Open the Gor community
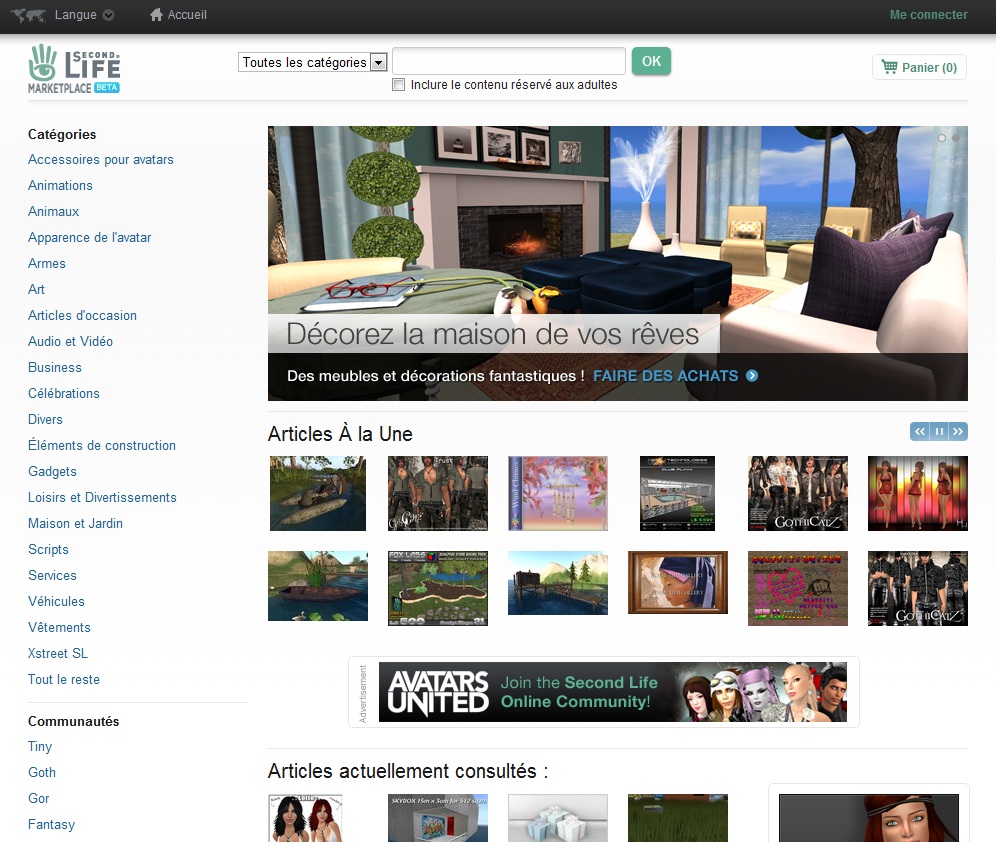Image resolution: width=996 pixels, height=842 pixels. tap(39, 799)
